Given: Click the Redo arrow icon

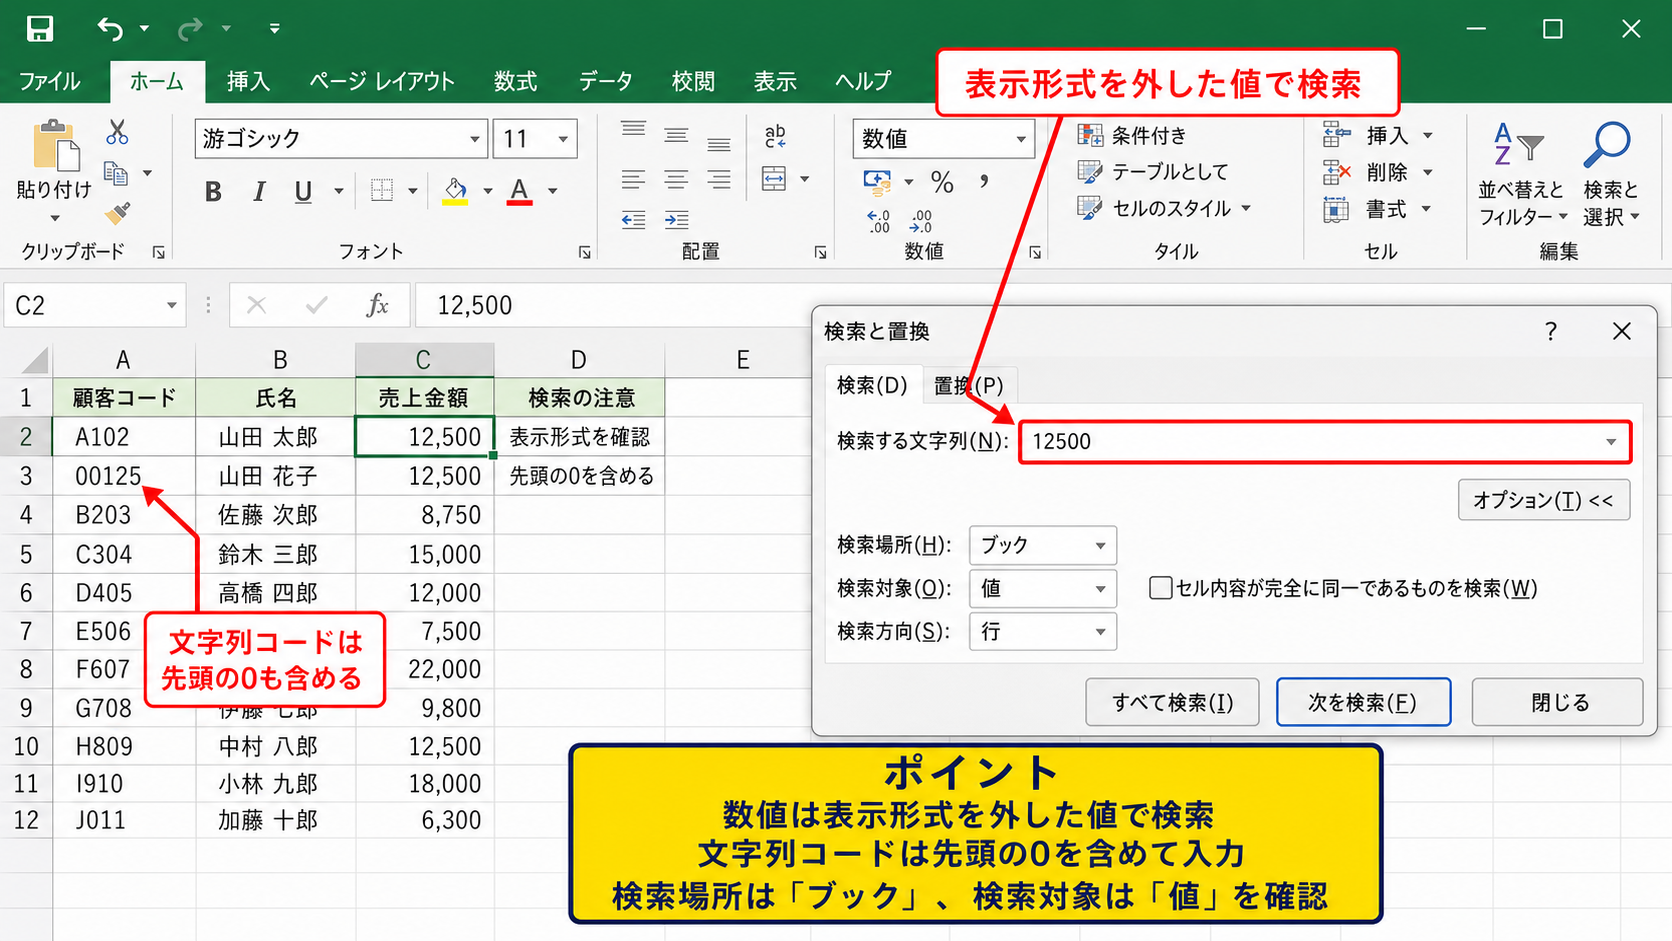Looking at the screenshot, I should click(x=189, y=29).
